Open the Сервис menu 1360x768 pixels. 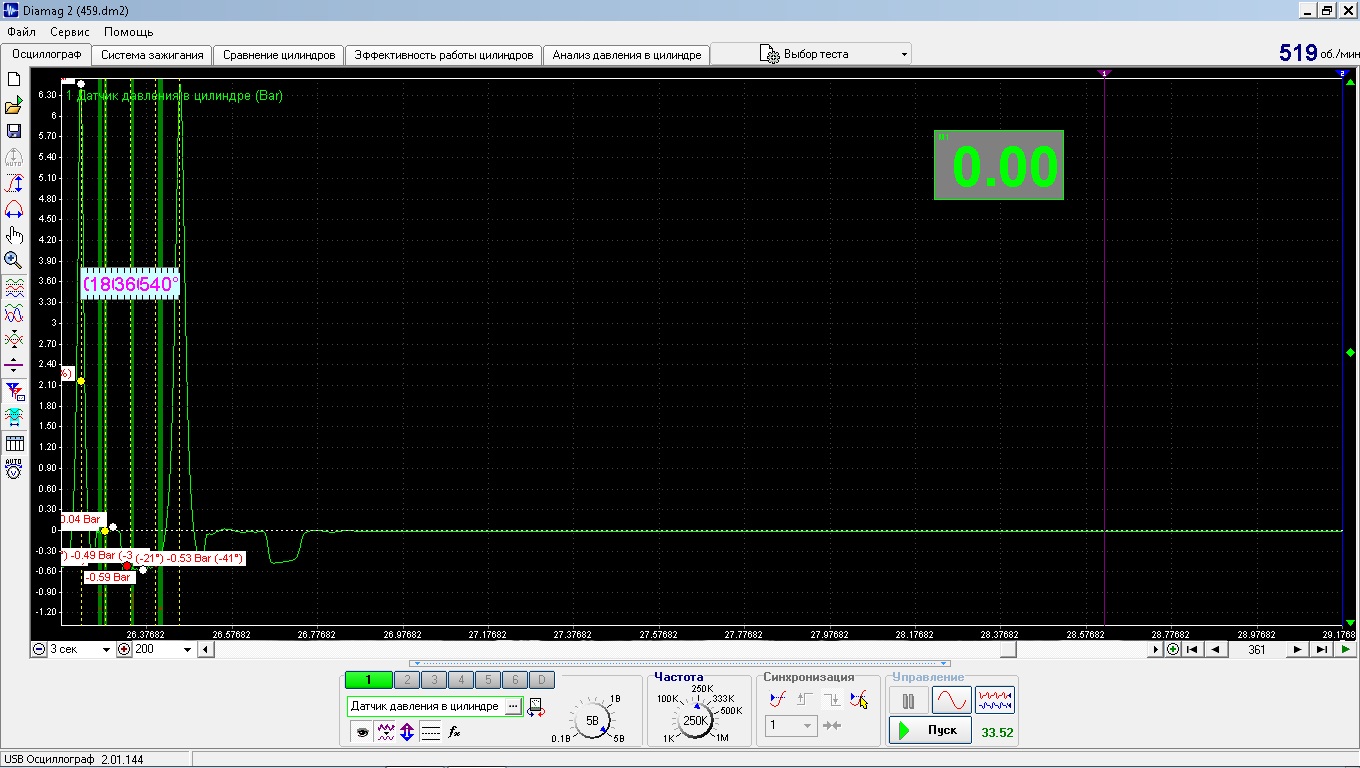pyautogui.click(x=70, y=32)
